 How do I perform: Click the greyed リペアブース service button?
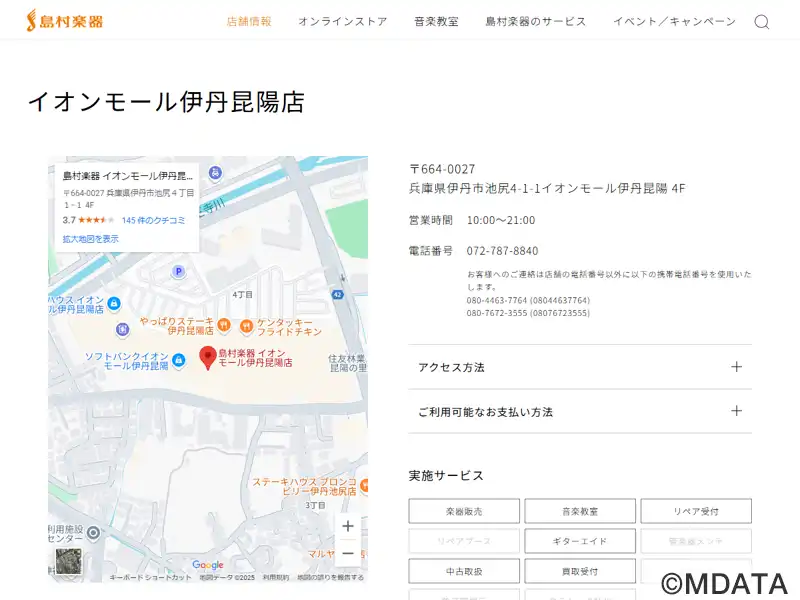click(464, 541)
